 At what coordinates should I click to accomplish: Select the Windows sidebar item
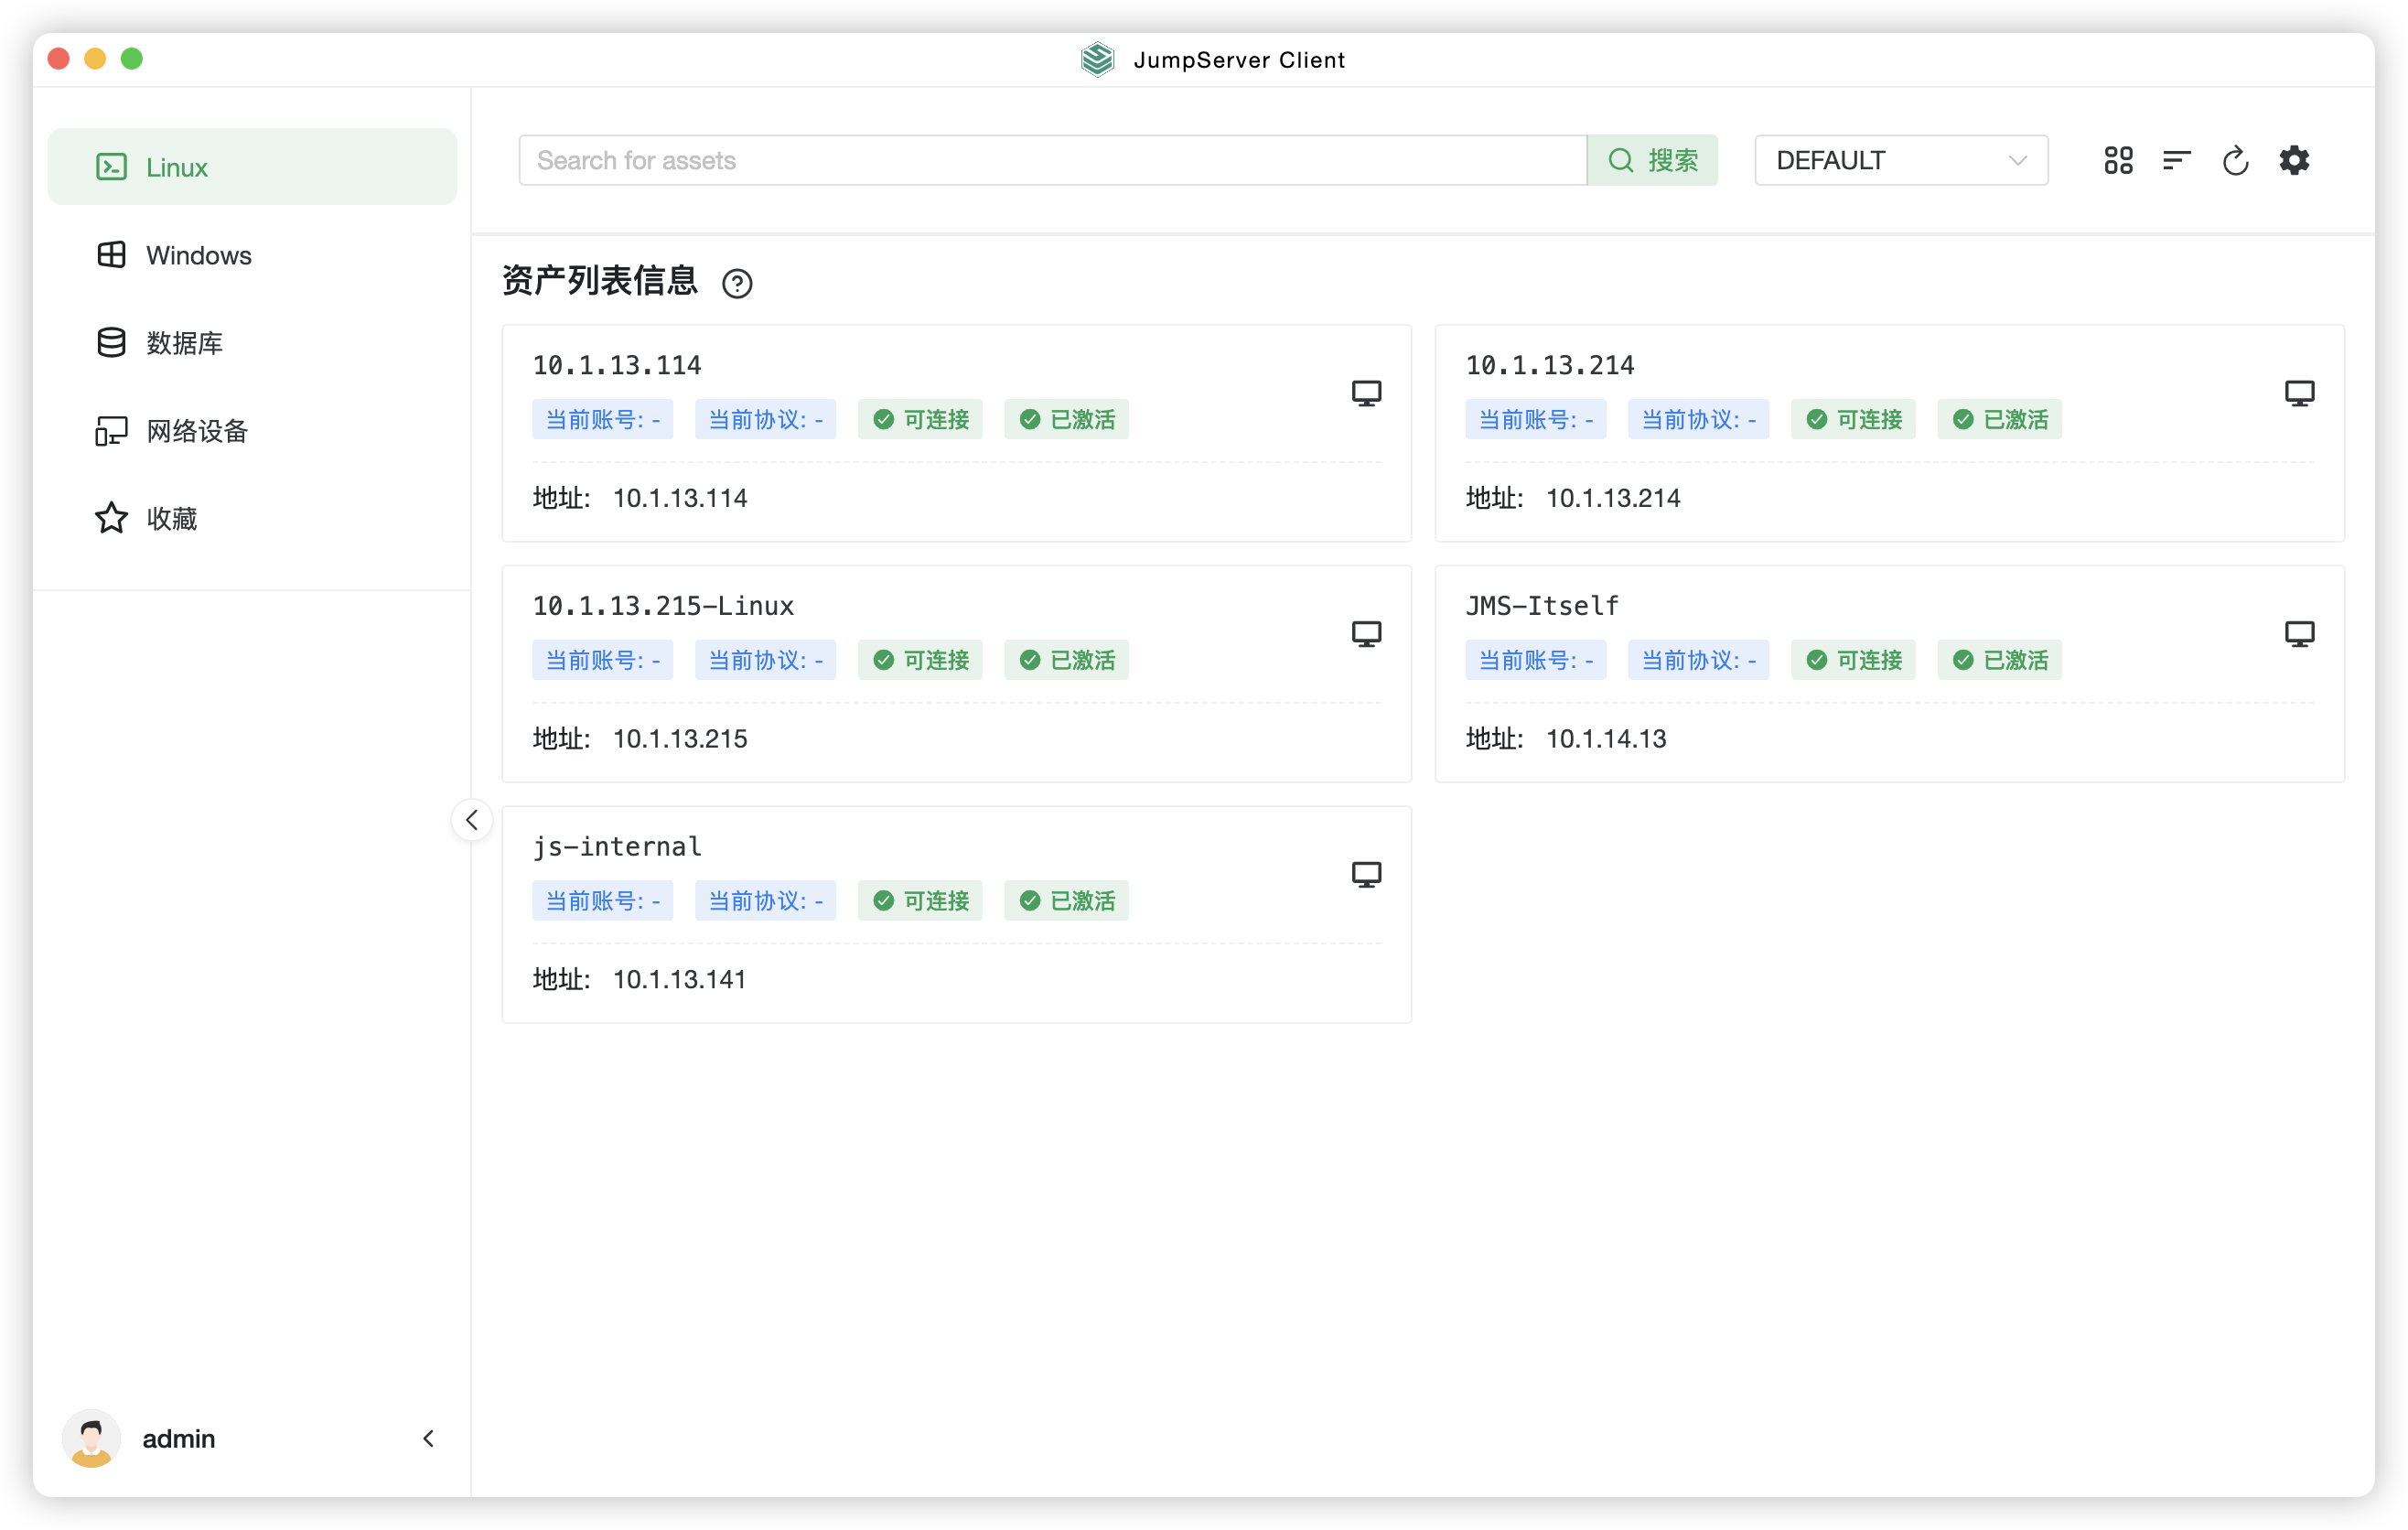tap(198, 255)
